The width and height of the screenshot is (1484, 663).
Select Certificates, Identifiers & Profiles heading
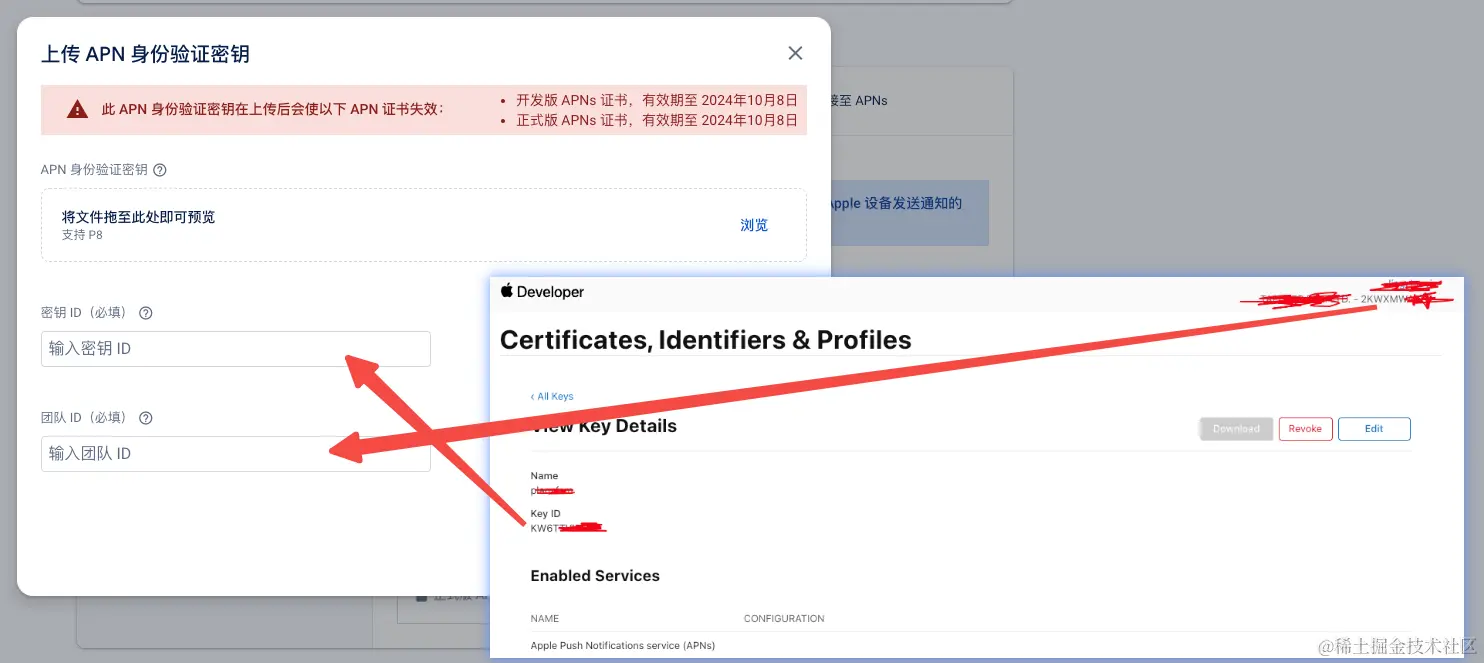[x=705, y=340]
